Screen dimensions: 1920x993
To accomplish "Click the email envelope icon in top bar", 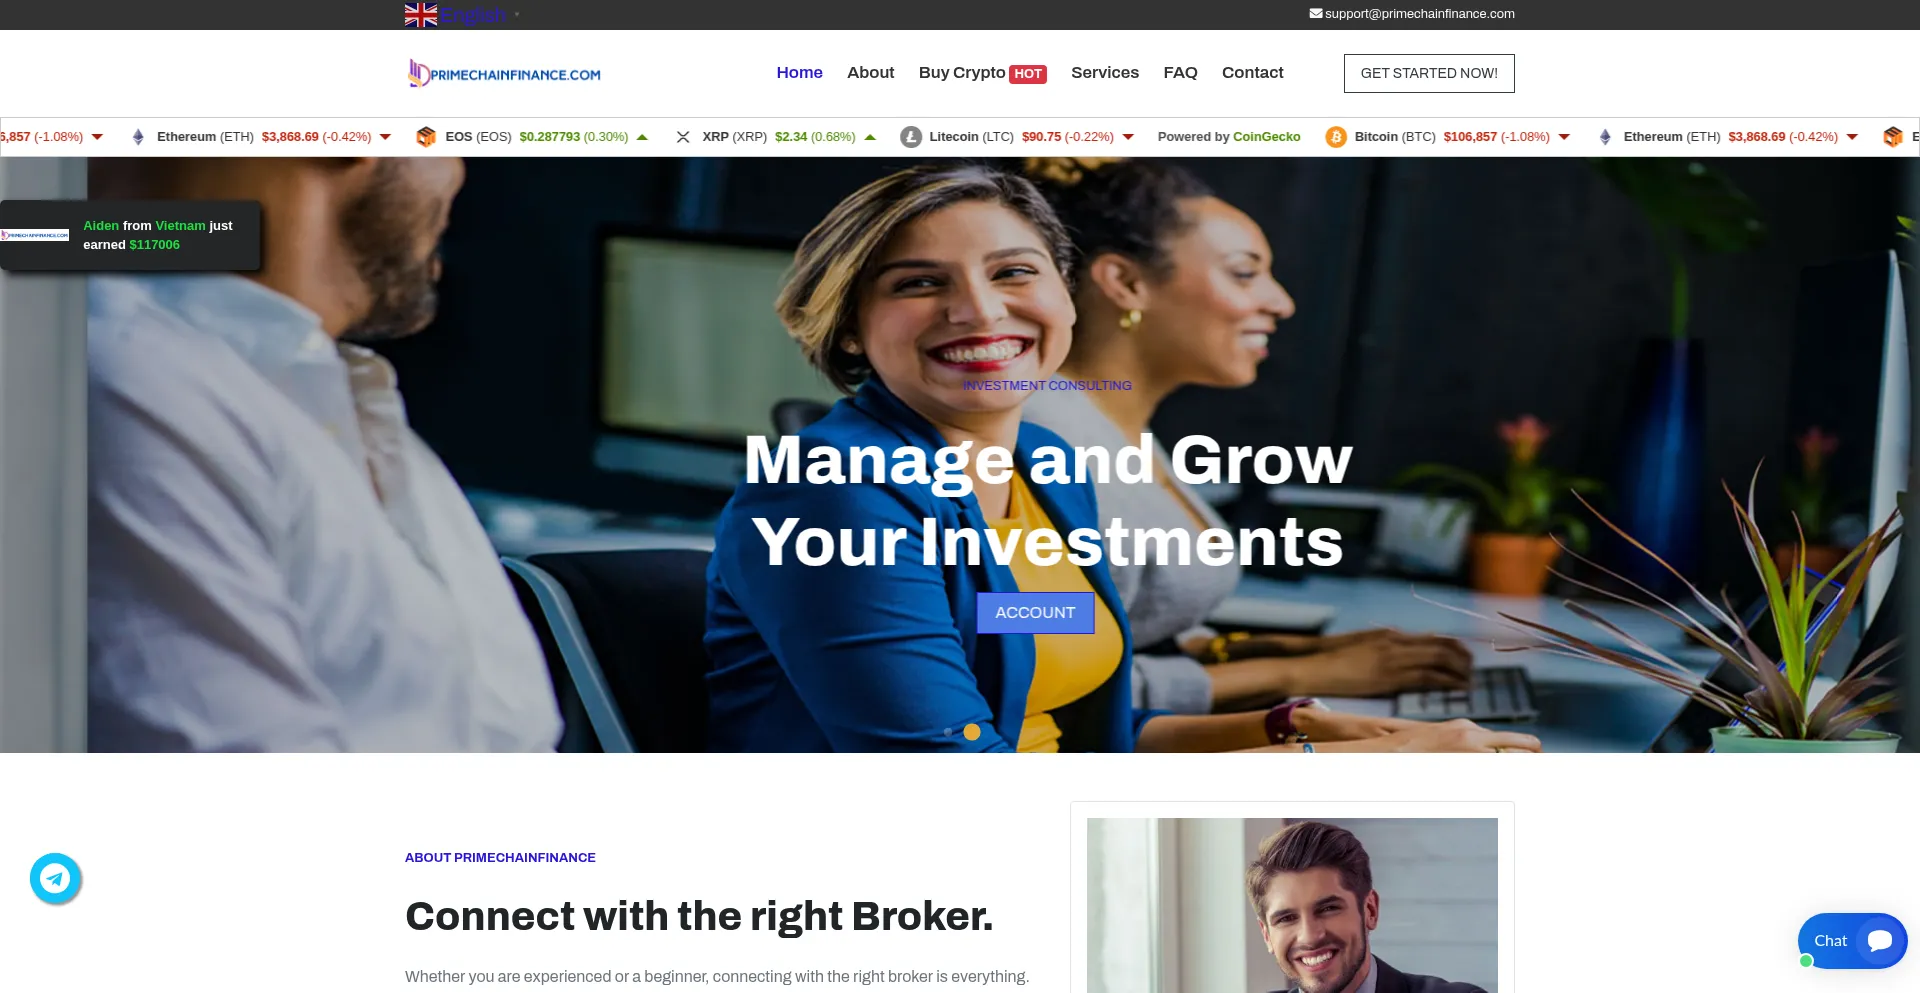I will point(1316,14).
